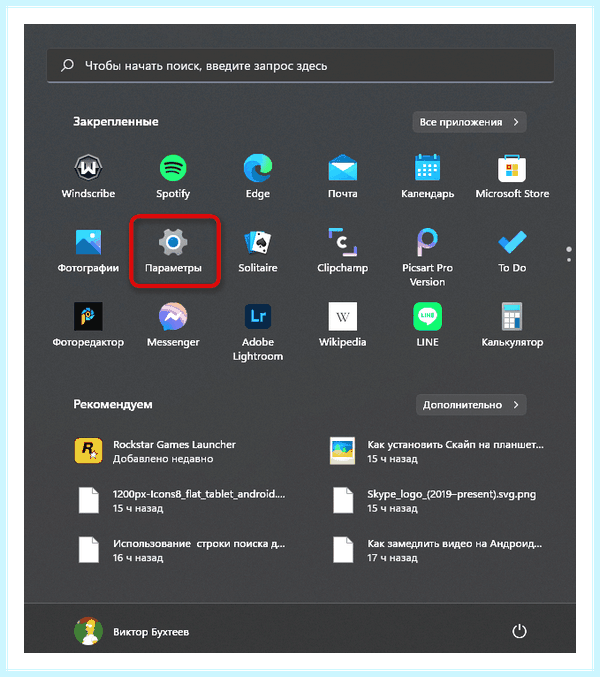Launch the Solitaire game
Screen dimensions: 600x677
point(258,250)
